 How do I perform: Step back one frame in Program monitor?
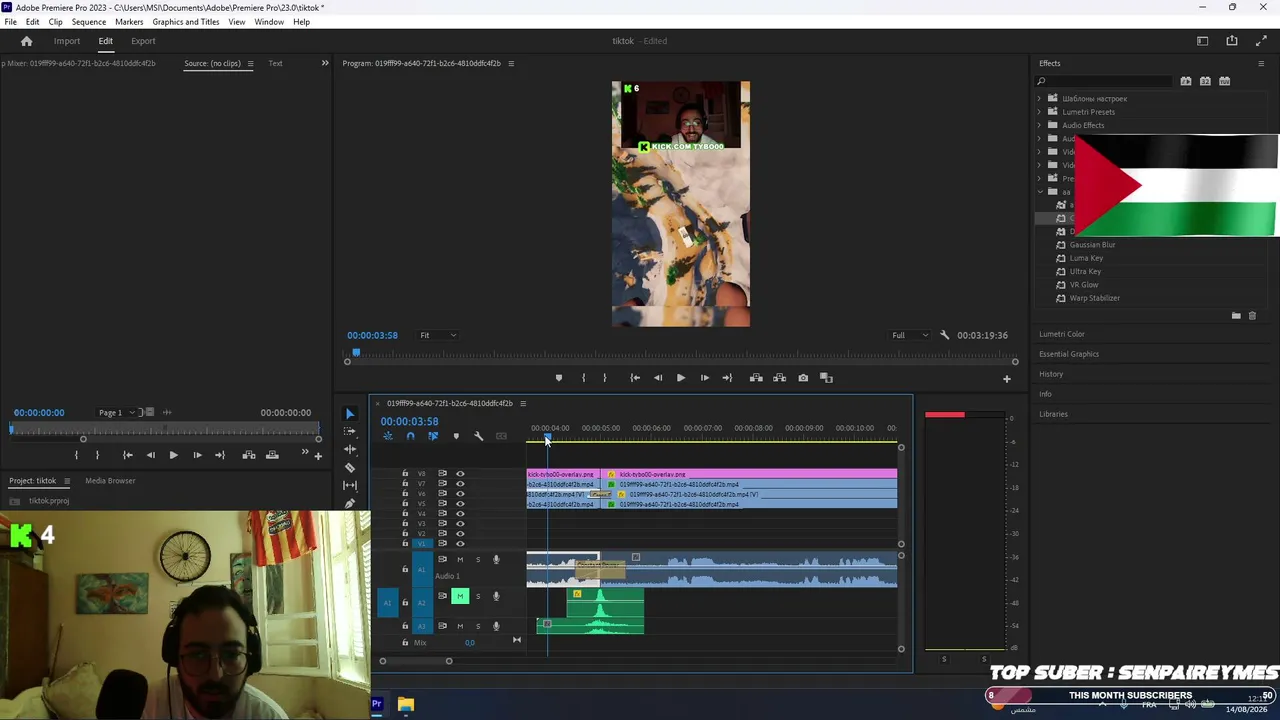pos(658,378)
